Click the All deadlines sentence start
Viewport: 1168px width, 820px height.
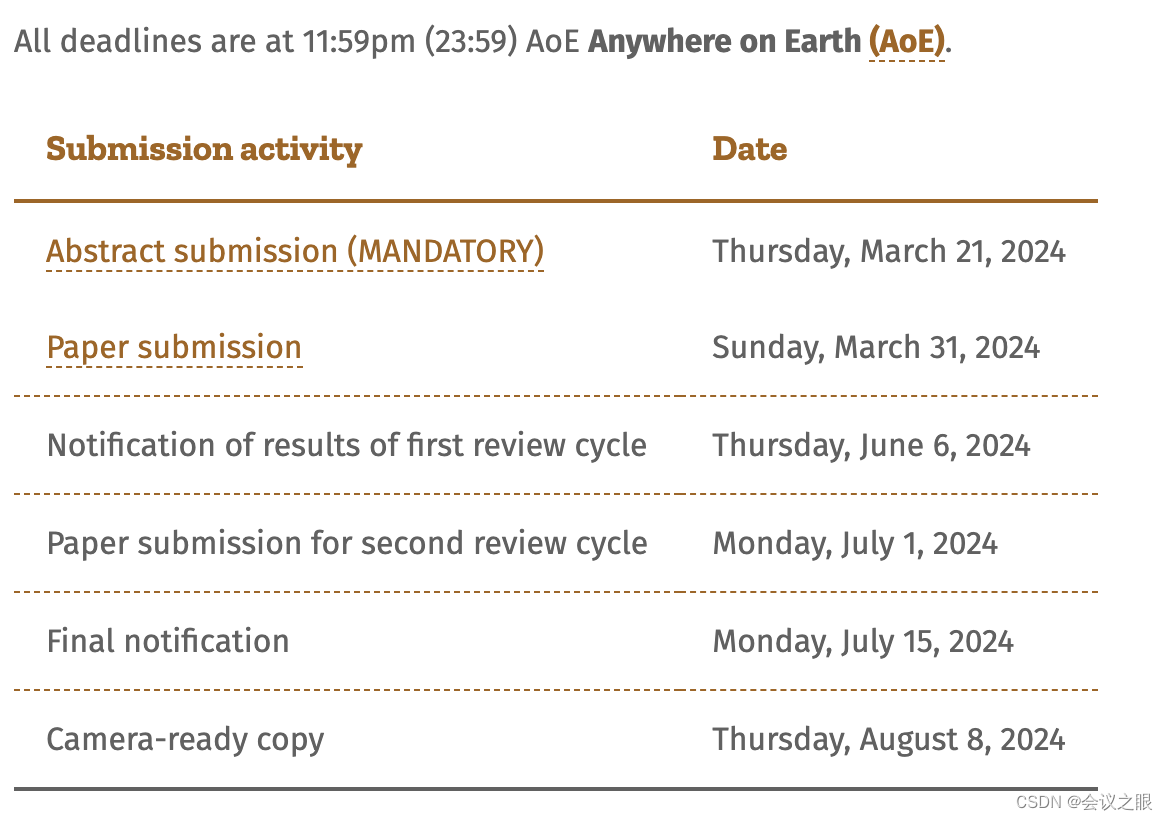(x=108, y=42)
